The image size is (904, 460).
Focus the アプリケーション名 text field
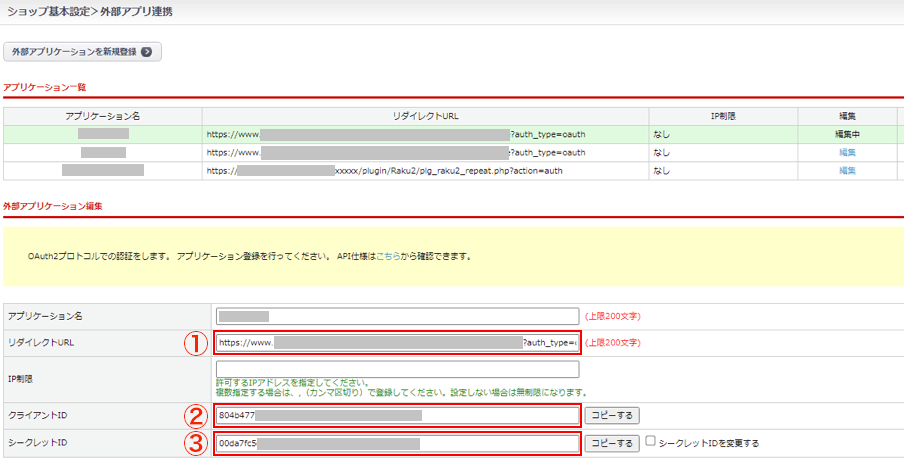tap(397, 316)
